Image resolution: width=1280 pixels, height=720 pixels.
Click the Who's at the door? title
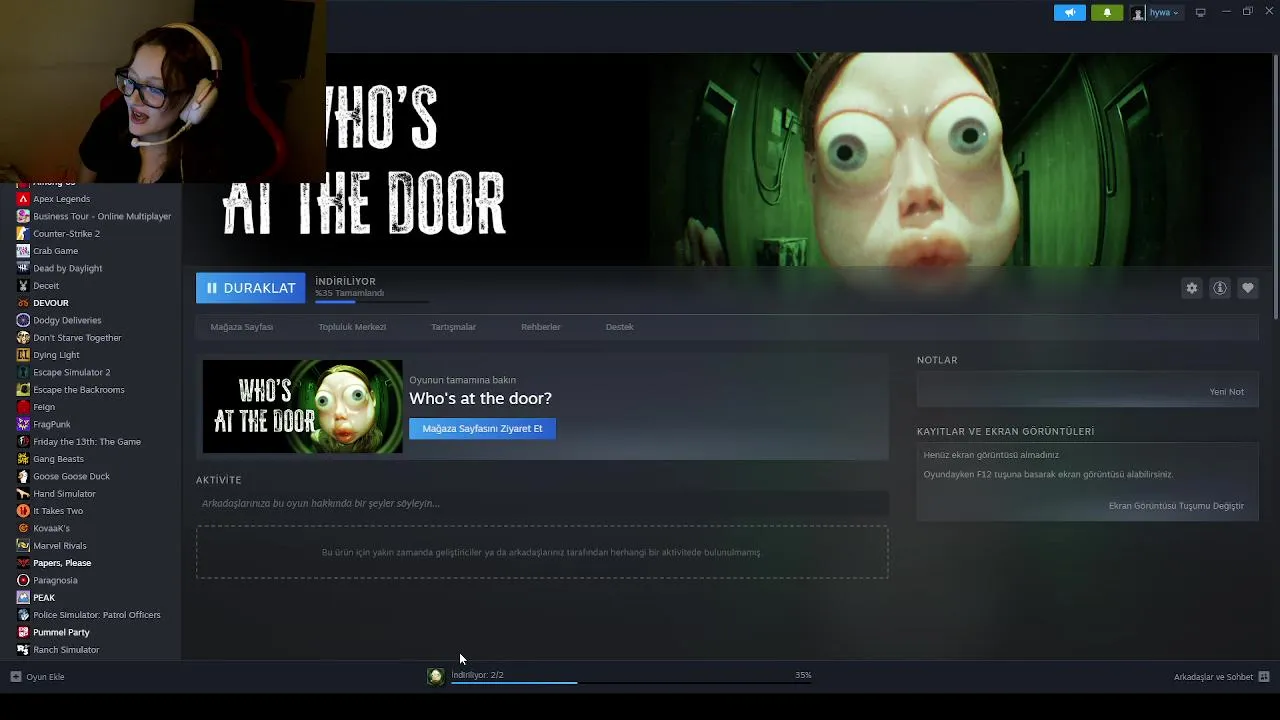tap(480, 398)
